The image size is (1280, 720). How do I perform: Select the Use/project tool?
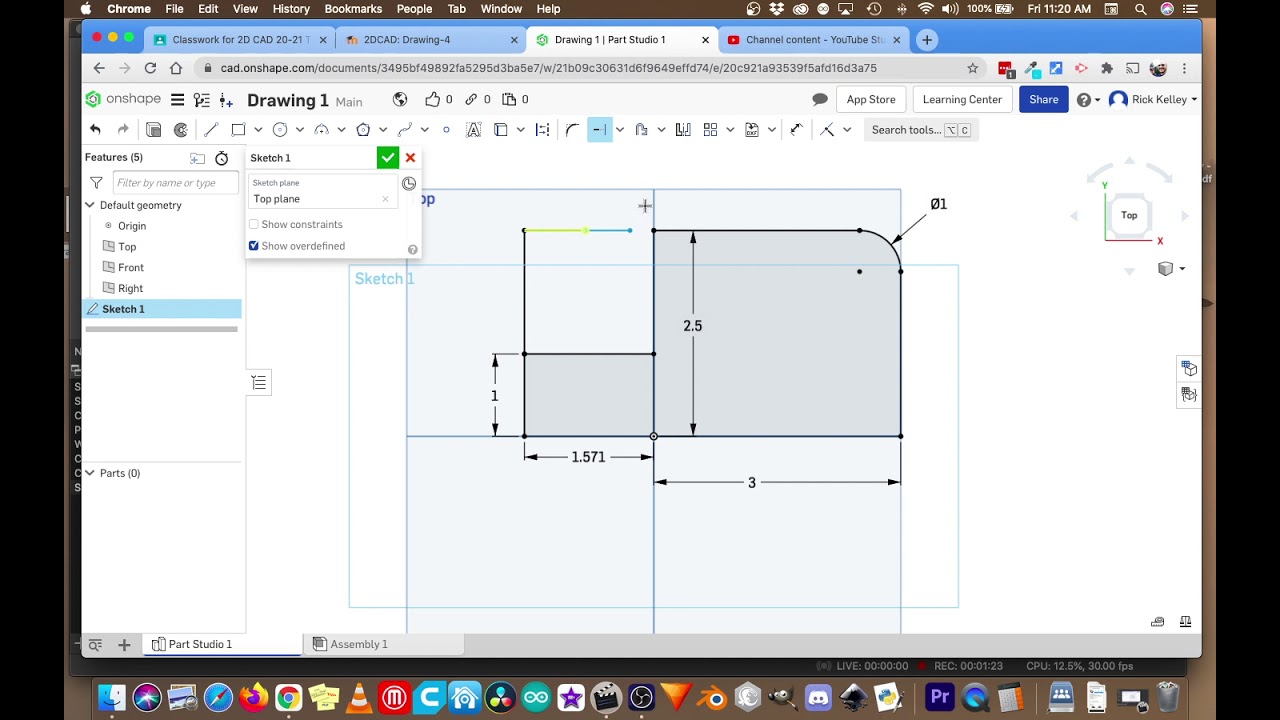pyautogui.click(x=501, y=130)
